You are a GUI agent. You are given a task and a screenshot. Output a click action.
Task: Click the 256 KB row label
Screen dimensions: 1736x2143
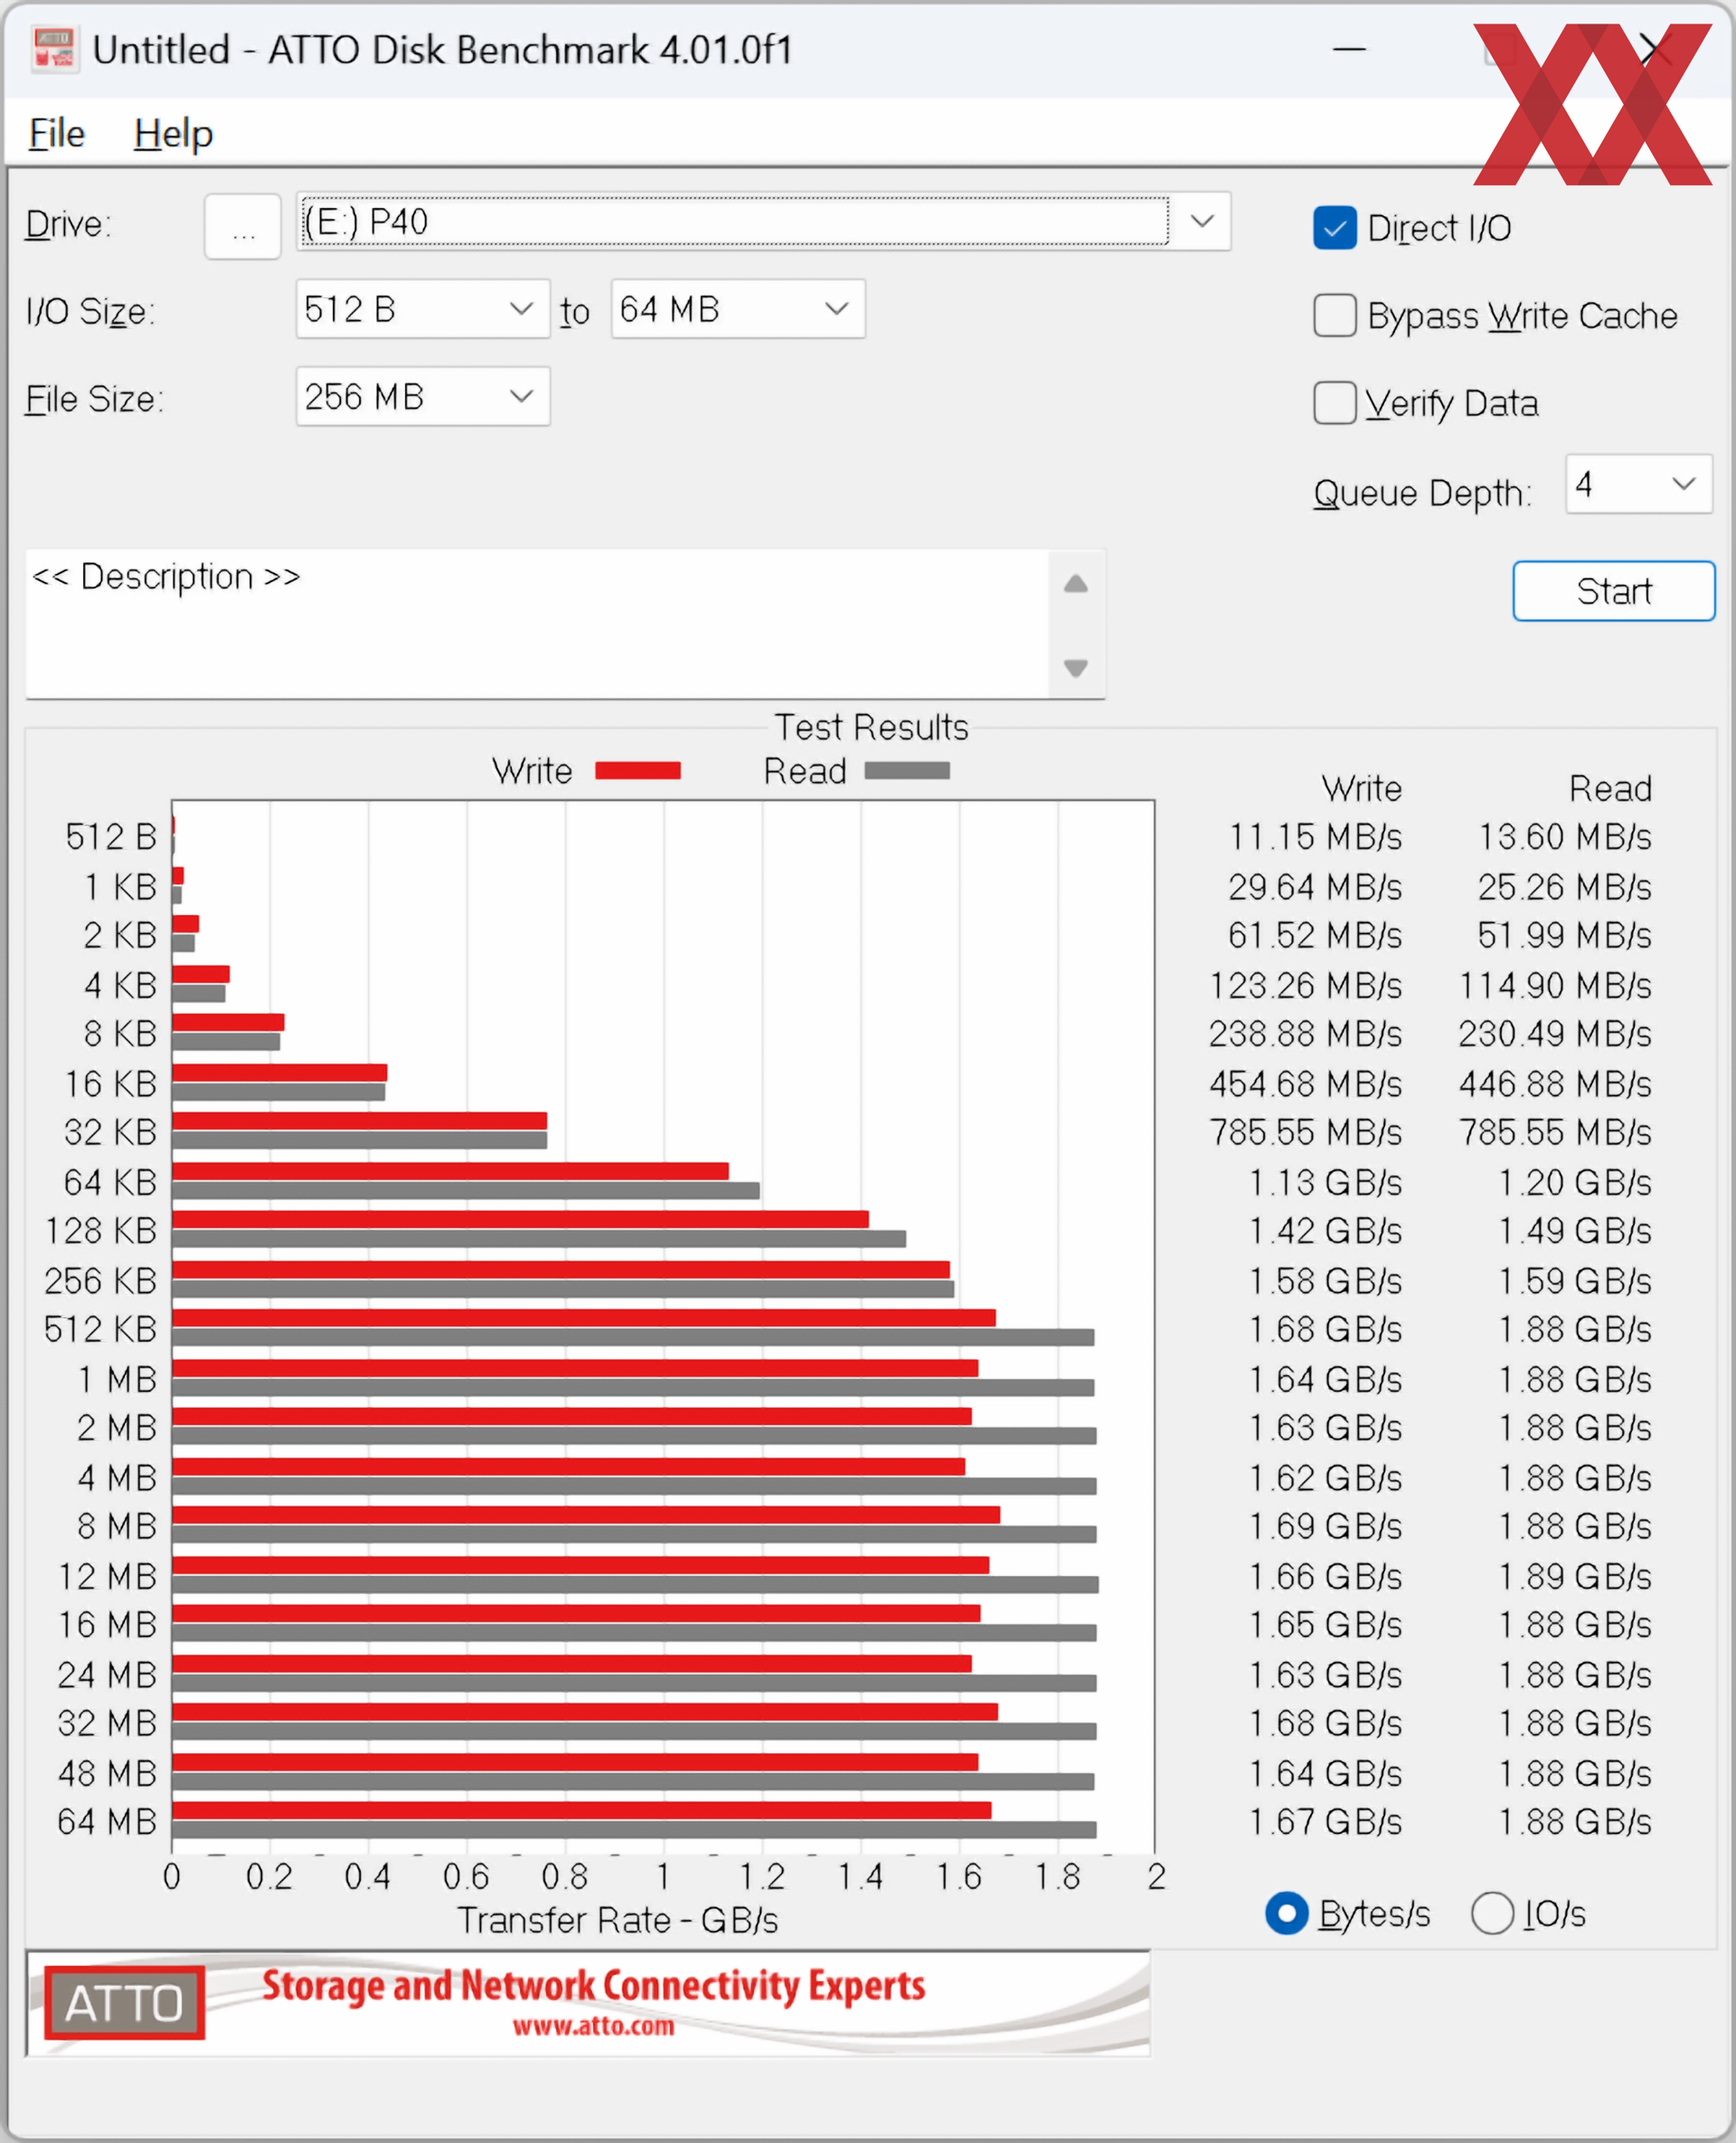(x=100, y=1280)
